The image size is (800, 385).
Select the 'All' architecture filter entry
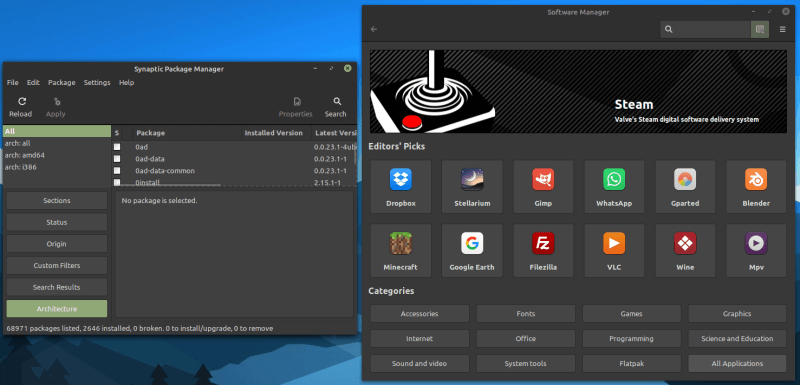coord(57,132)
